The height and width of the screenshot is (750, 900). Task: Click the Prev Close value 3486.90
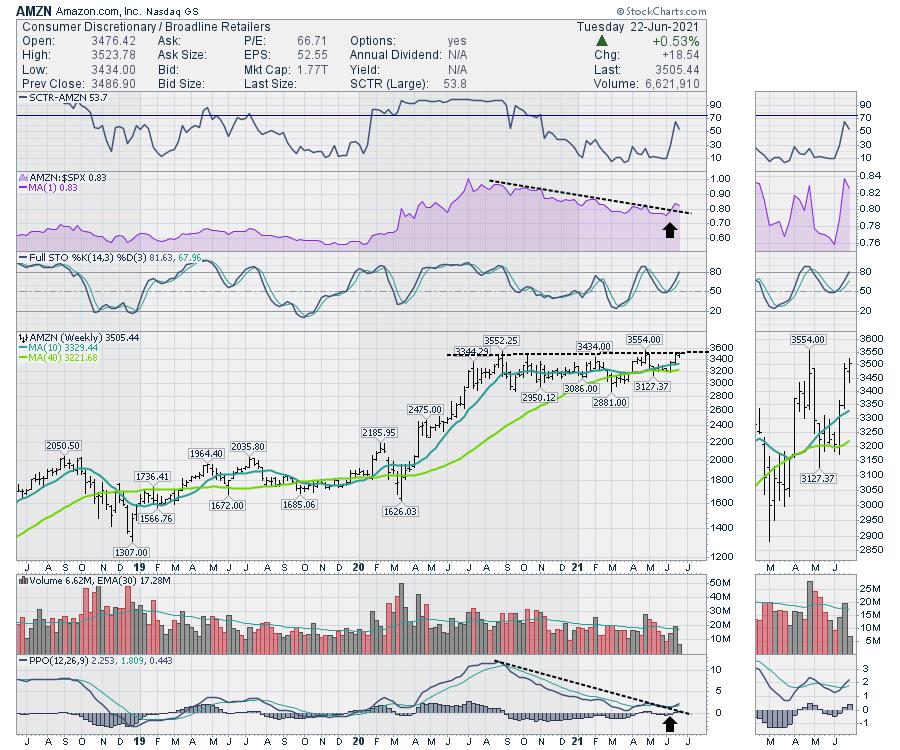pos(113,84)
